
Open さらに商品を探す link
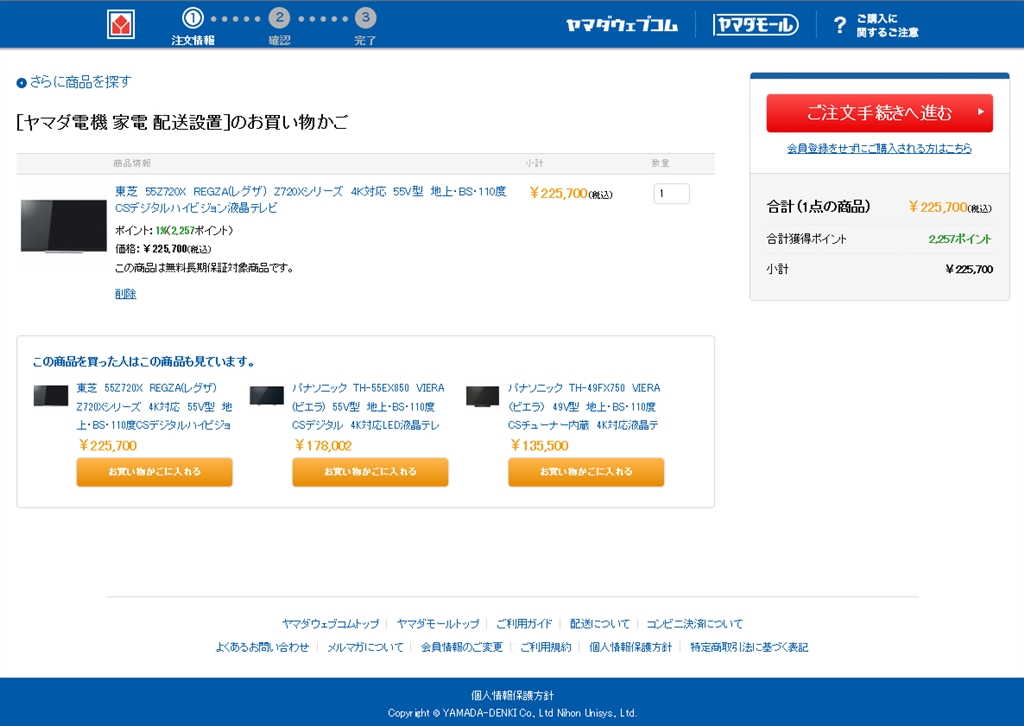(x=80, y=82)
